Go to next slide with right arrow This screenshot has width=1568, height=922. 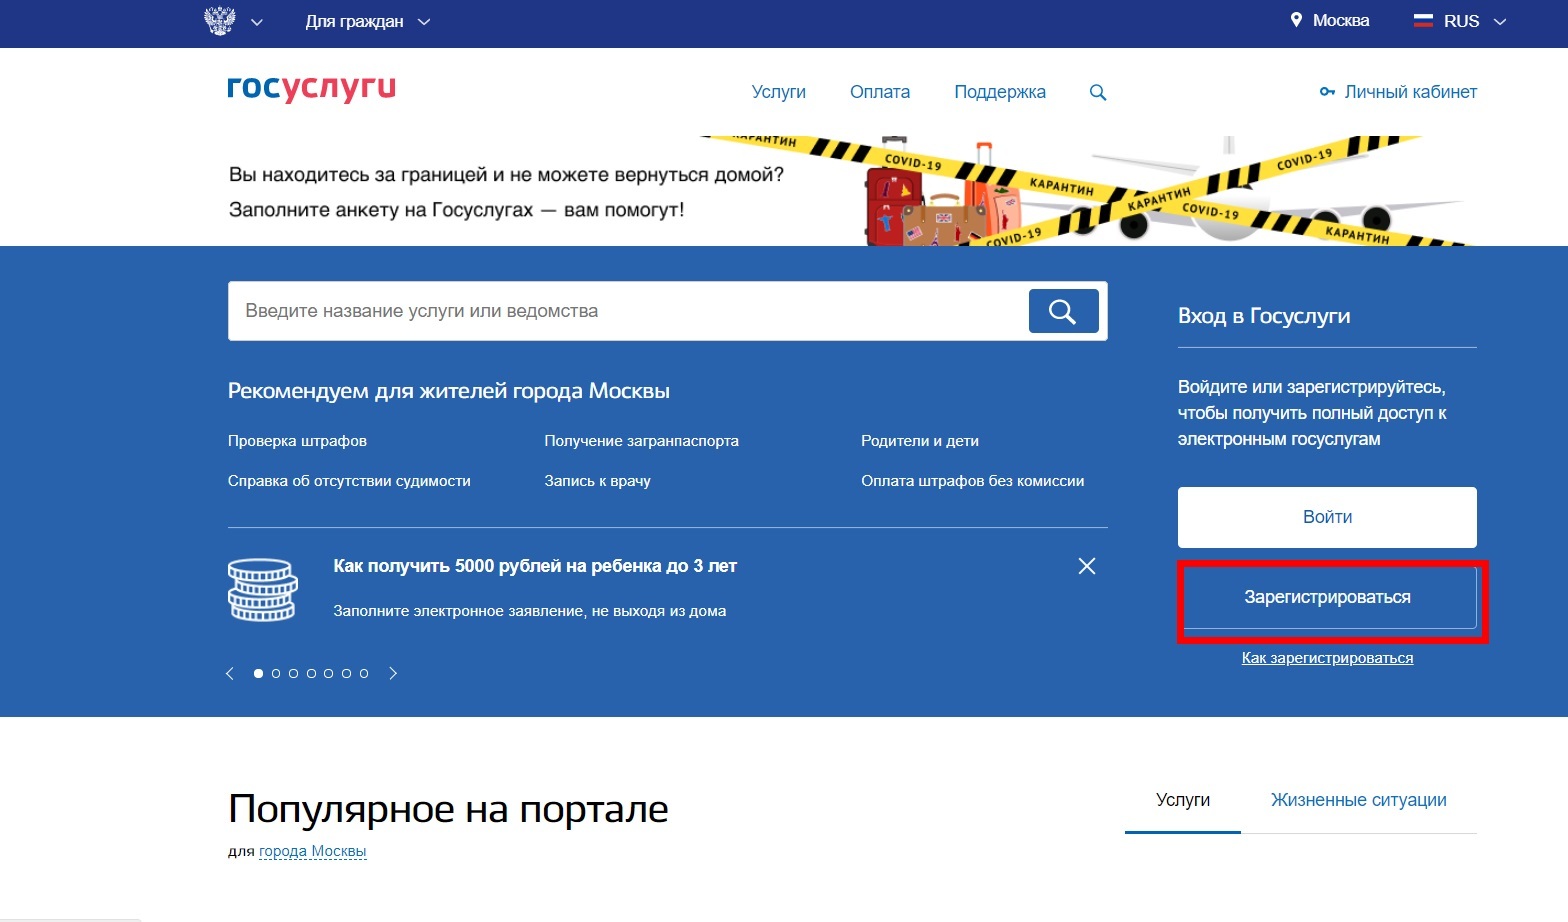[x=393, y=673]
